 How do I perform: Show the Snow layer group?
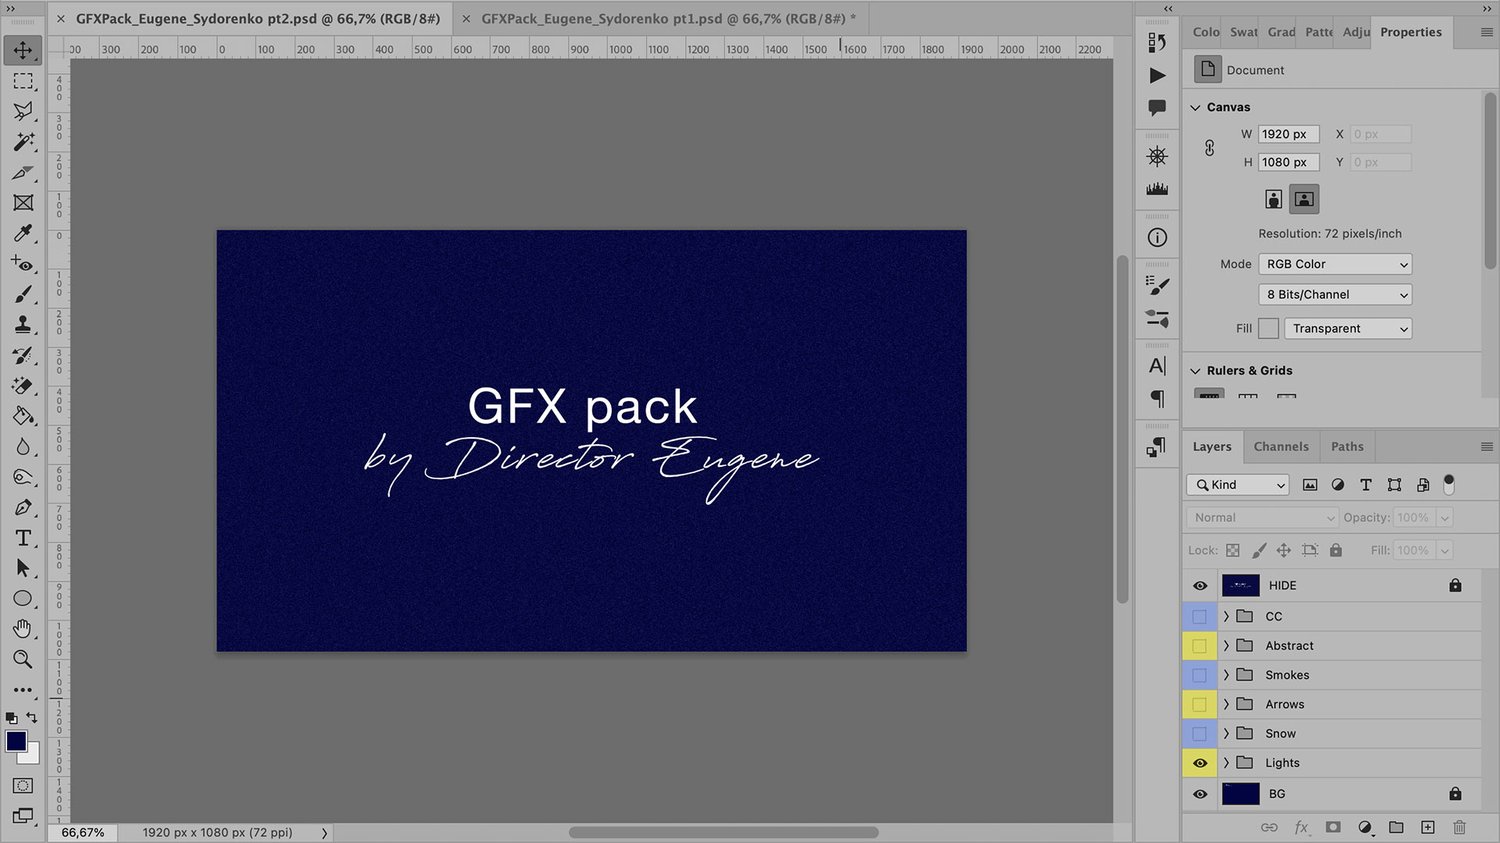coord(1200,734)
